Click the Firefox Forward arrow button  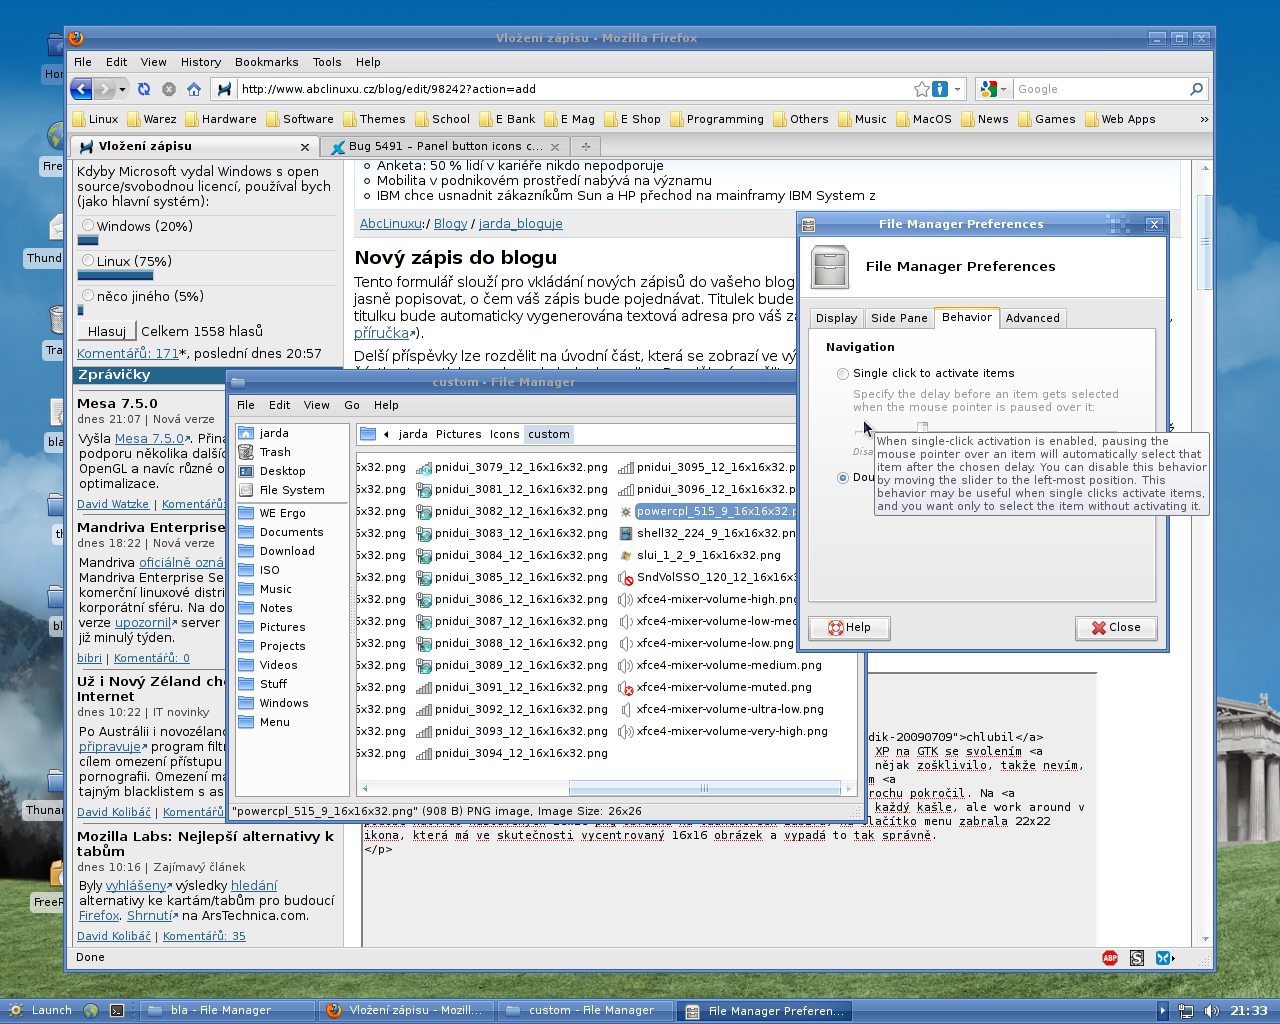pyautogui.click(x=106, y=89)
